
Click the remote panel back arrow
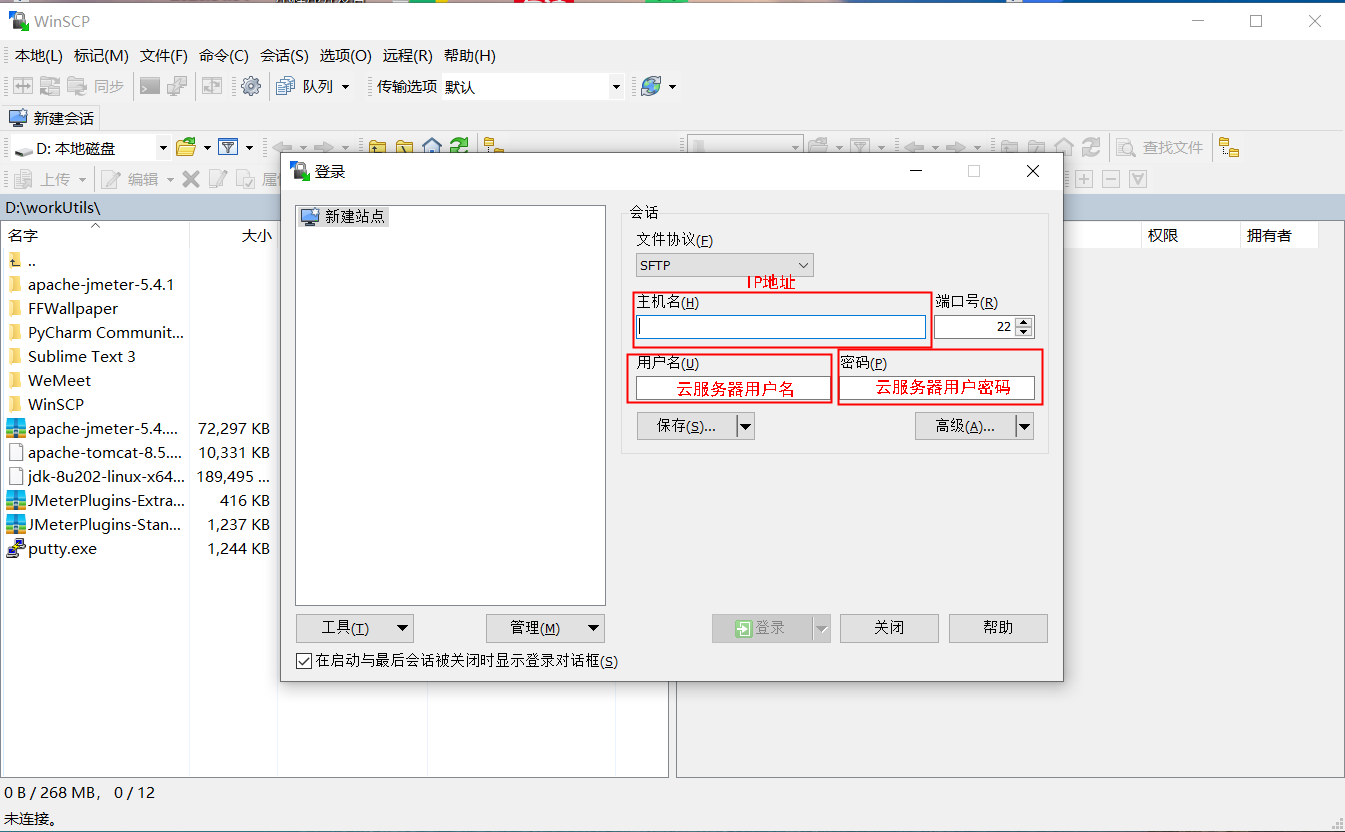(x=913, y=148)
